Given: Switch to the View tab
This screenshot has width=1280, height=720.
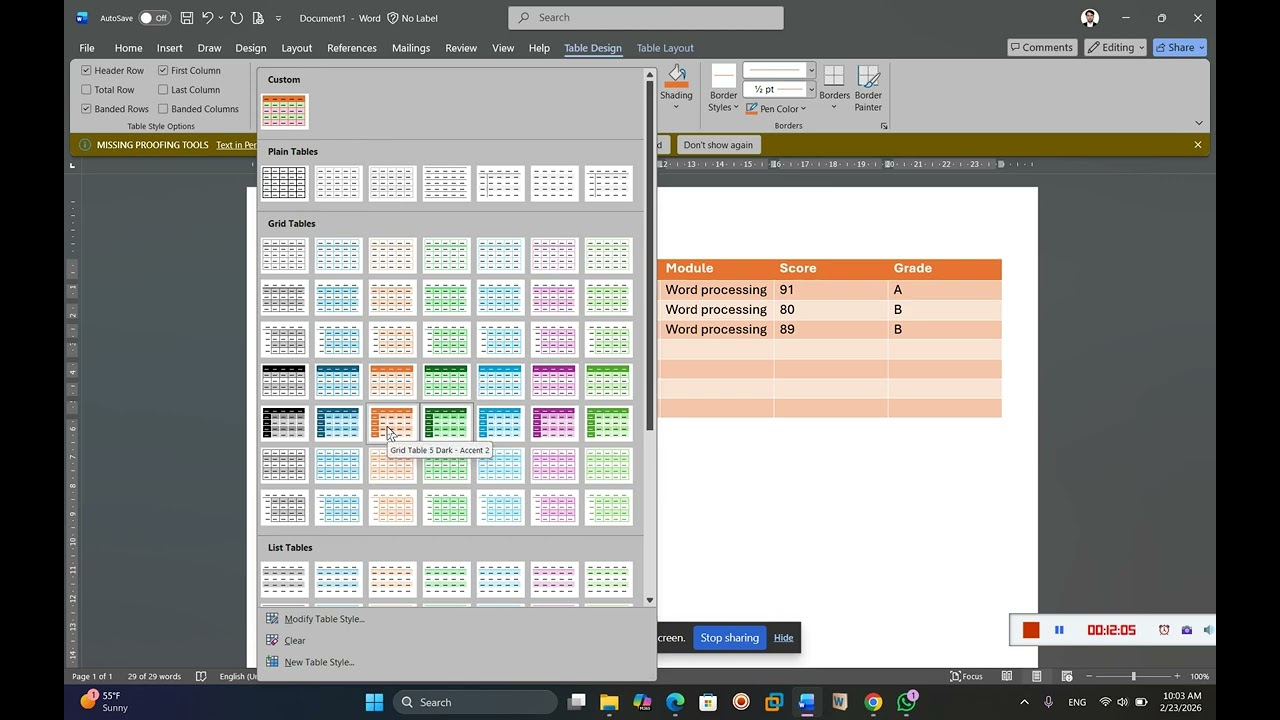Looking at the screenshot, I should coord(503,48).
